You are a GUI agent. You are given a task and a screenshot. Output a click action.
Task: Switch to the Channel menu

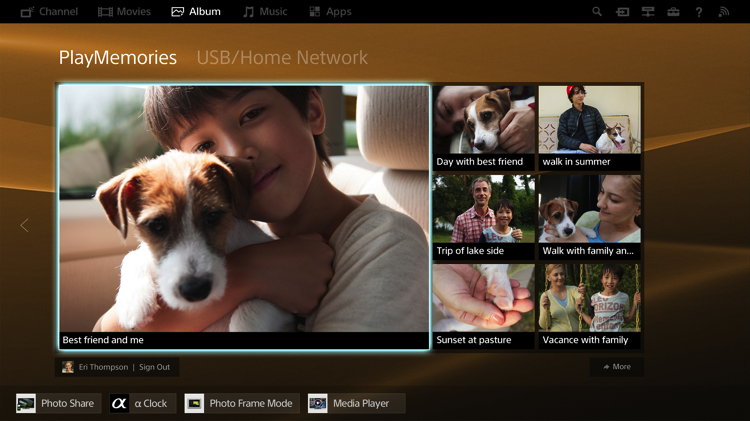click(49, 11)
